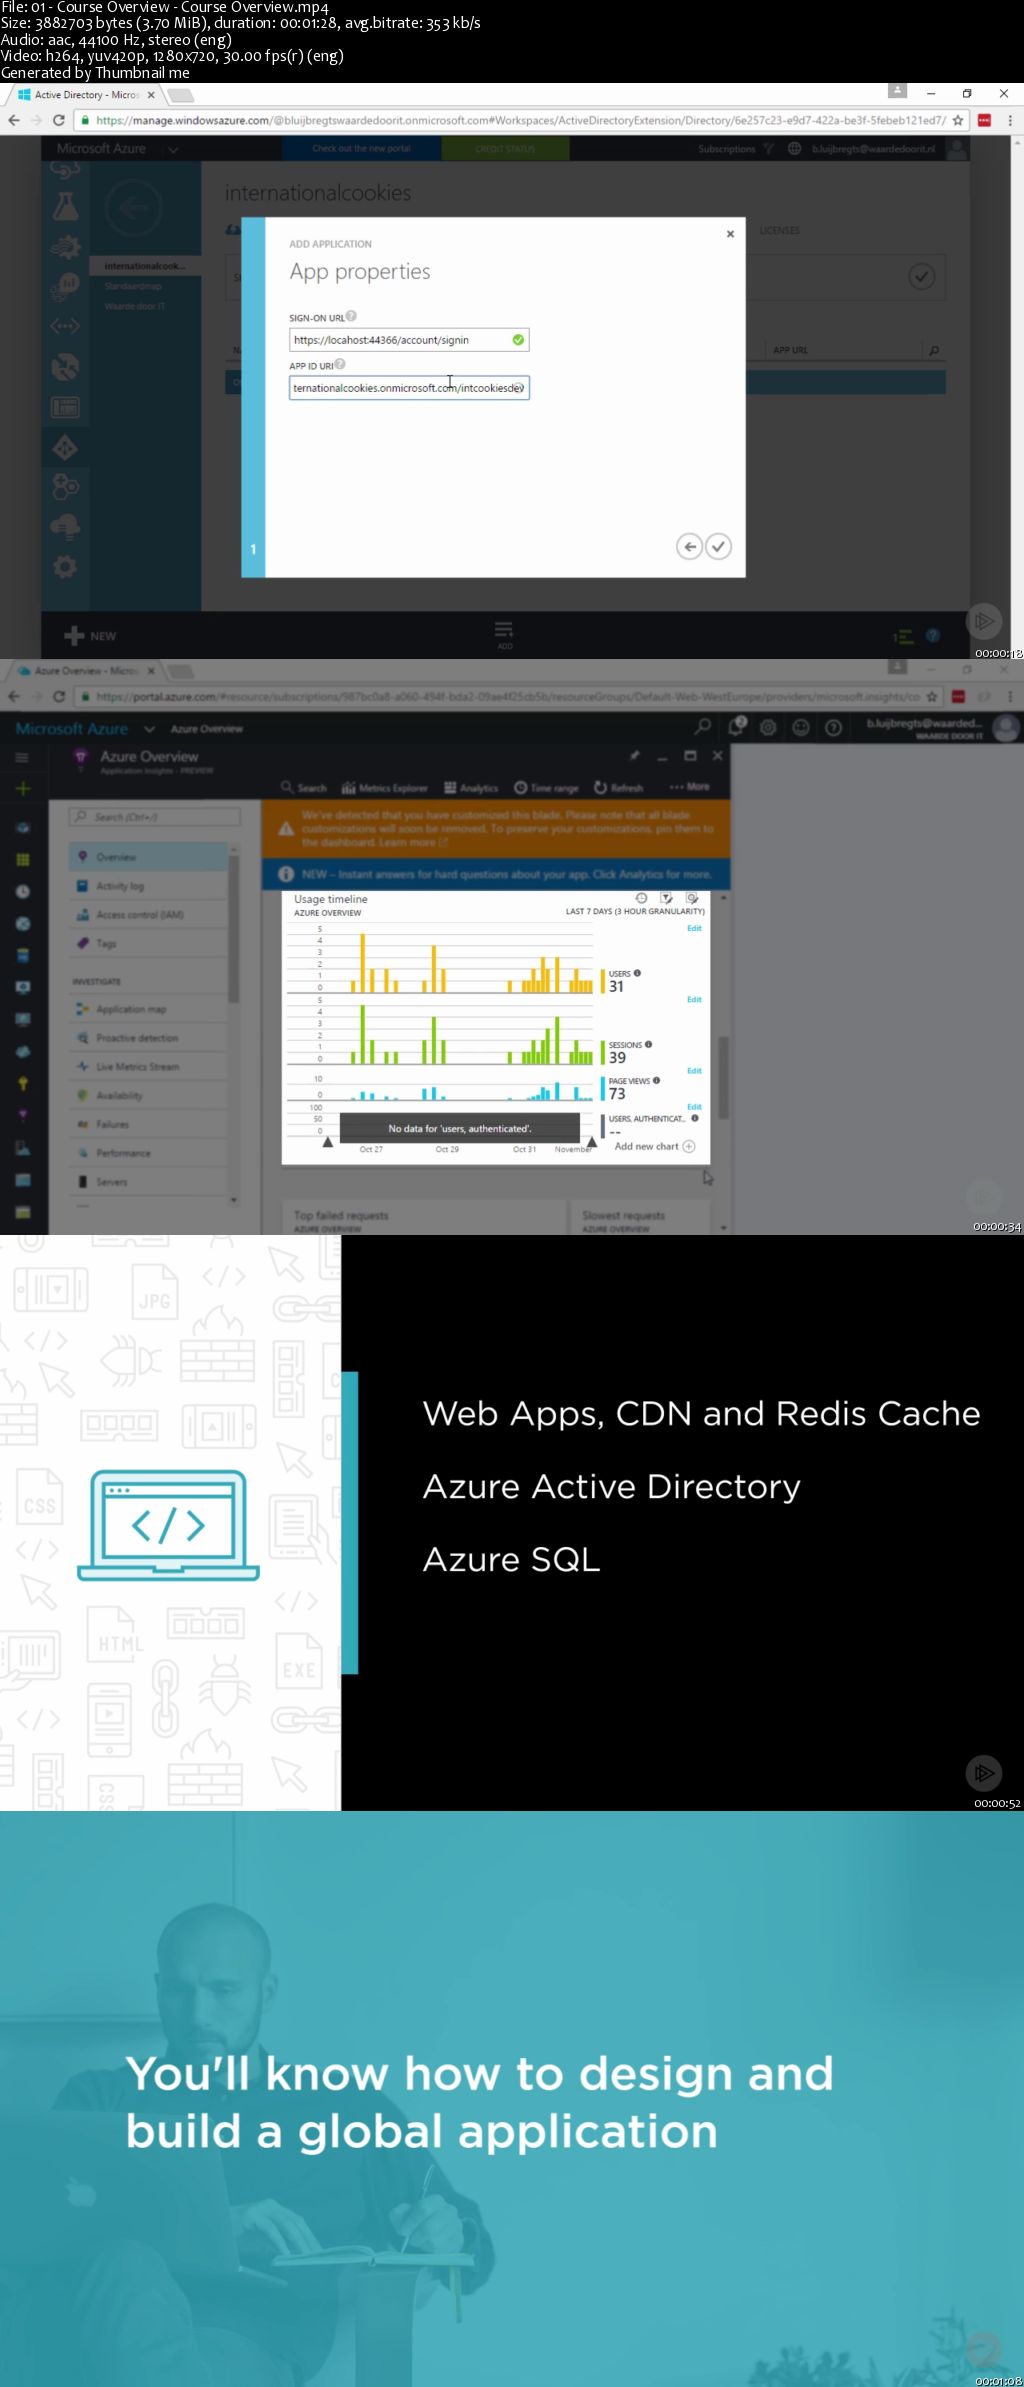Open Metrics Explorer from blade toolbar

(384, 788)
